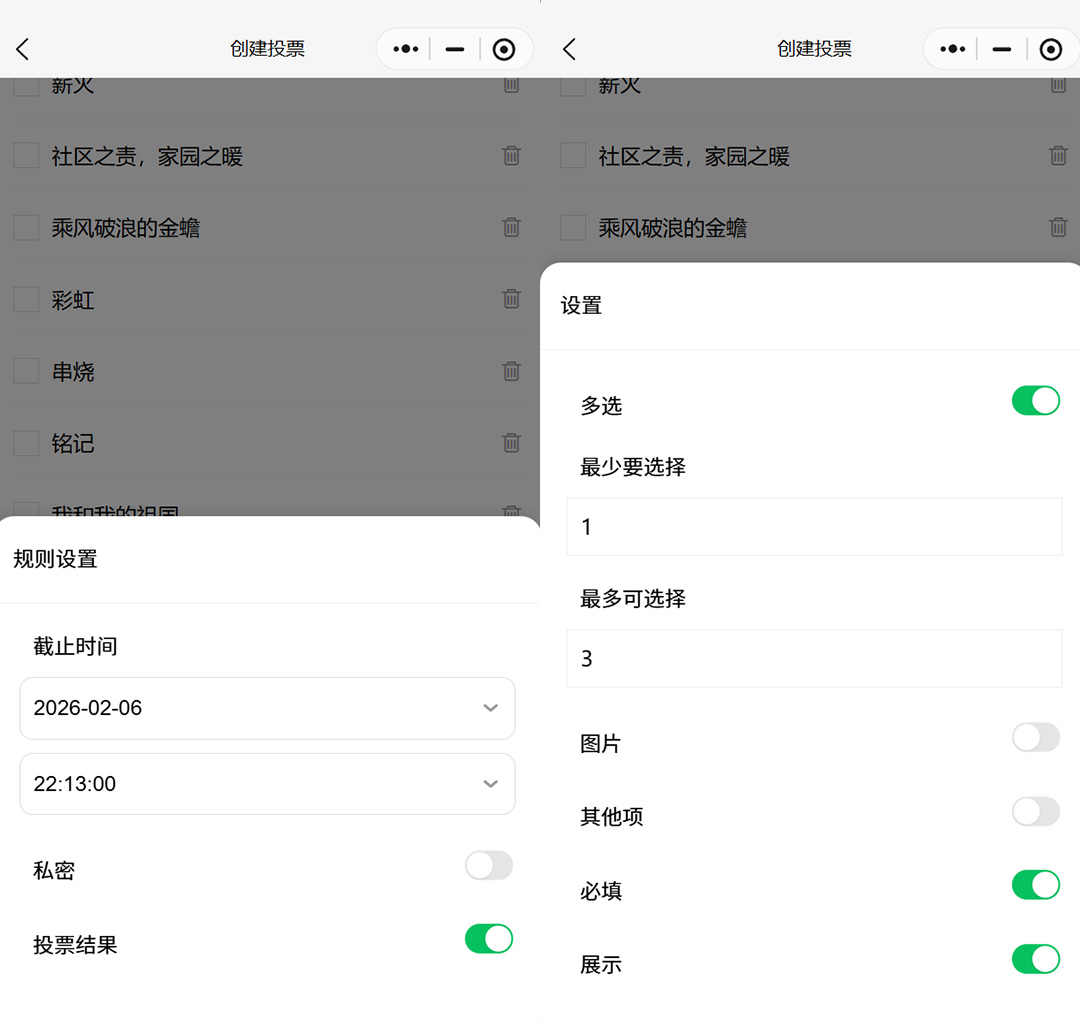1080x1020 pixels.
Task: Delete the 彩虹 option with its trash icon
Action: (511, 299)
